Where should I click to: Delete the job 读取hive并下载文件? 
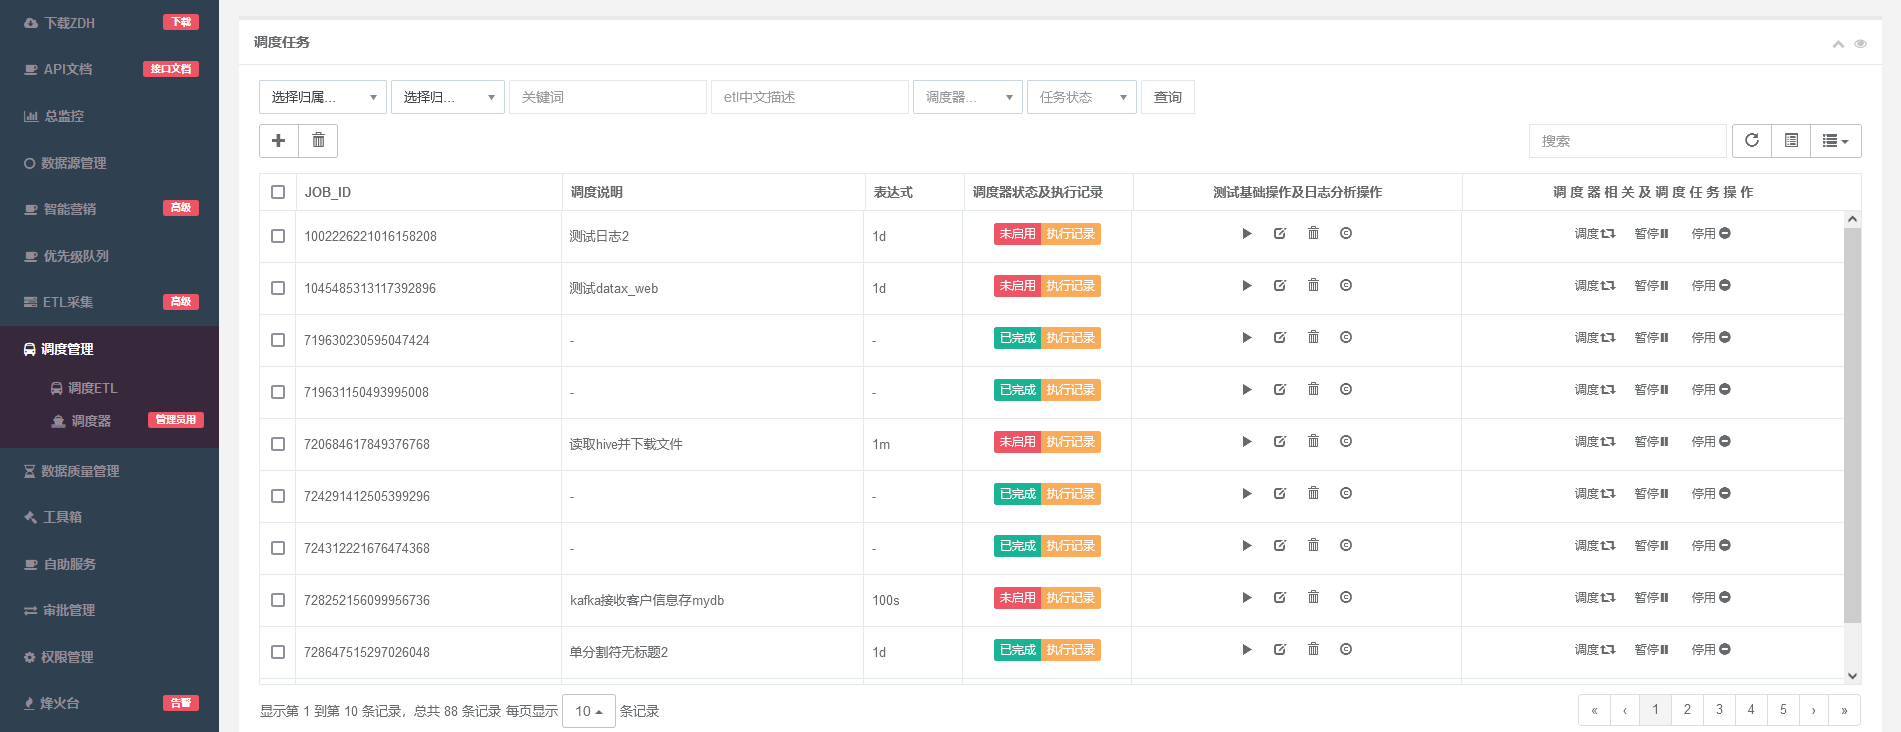tap(1313, 442)
